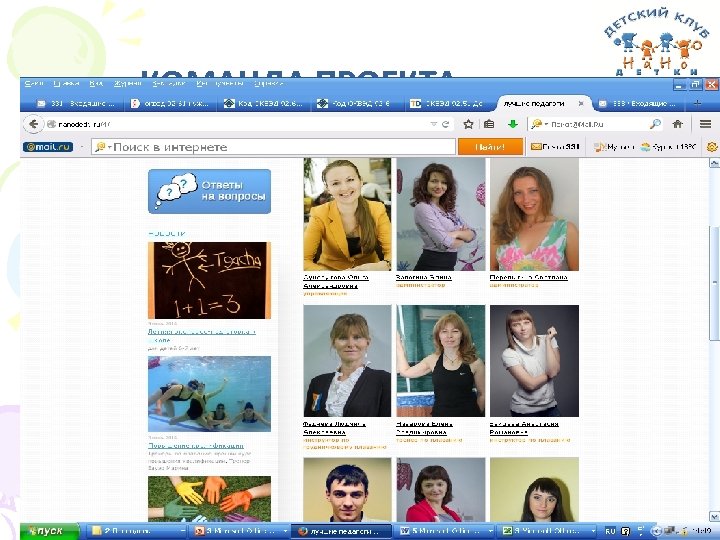Click the magnifier icon in the search box
Image resolution: width=720 pixels, height=540 pixels.
click(655, 124)
